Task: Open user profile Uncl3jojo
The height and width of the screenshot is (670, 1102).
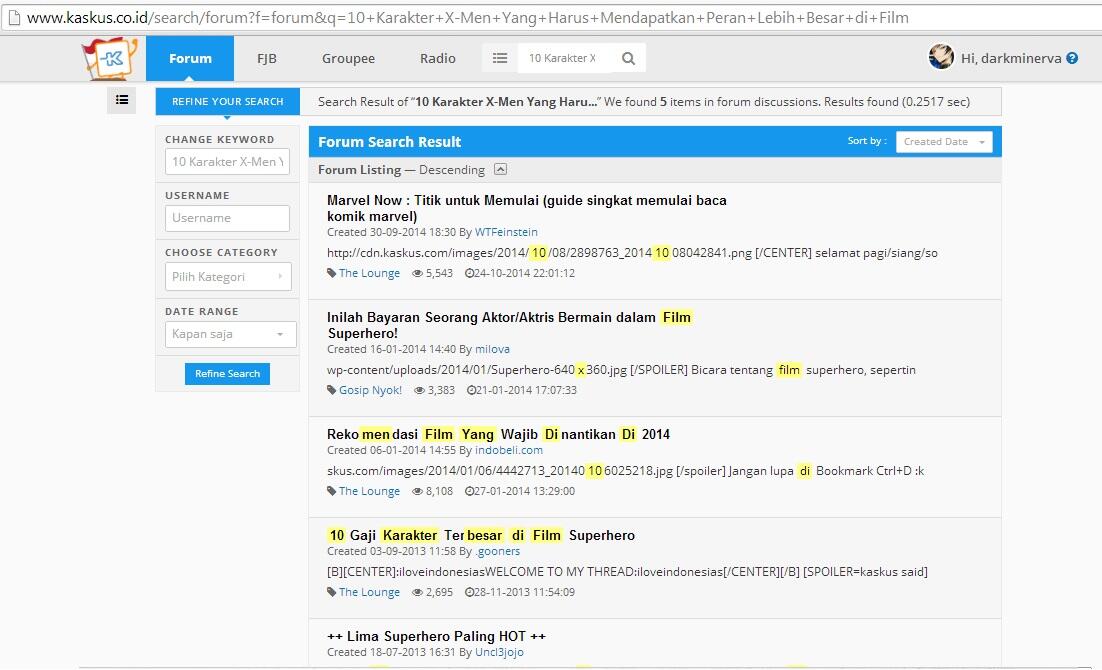Action: tap(499, 652)
